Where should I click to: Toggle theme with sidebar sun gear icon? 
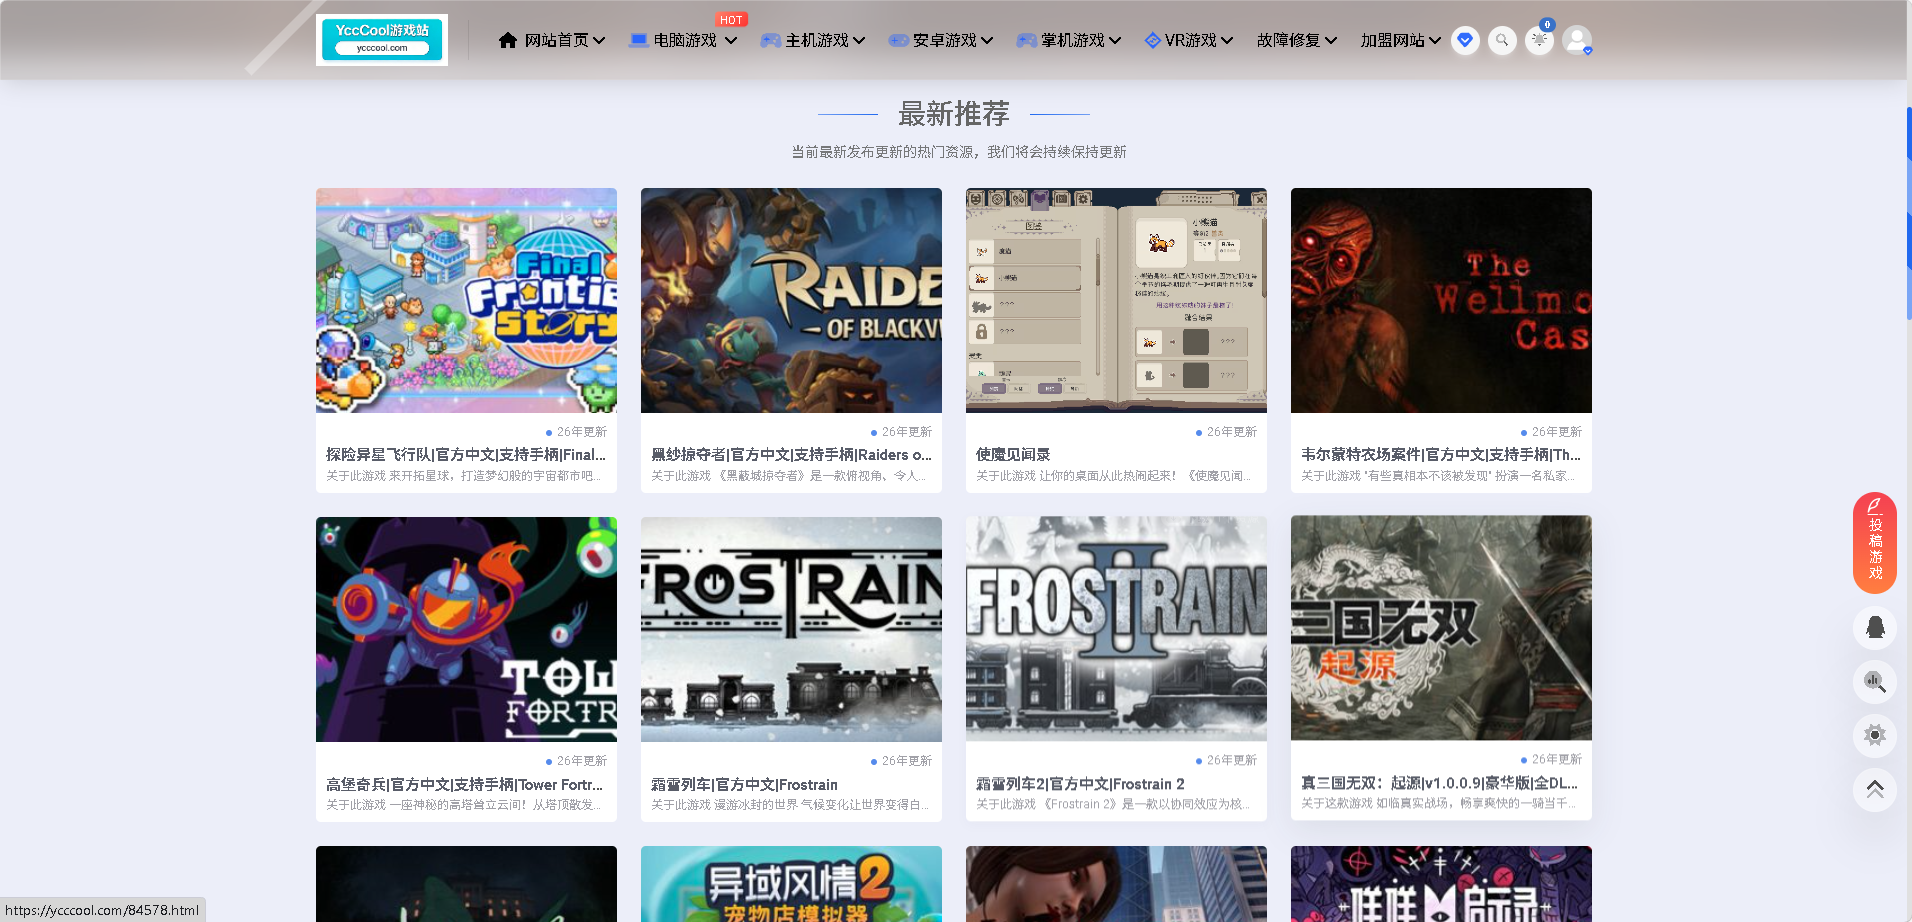coord(1875,736)
